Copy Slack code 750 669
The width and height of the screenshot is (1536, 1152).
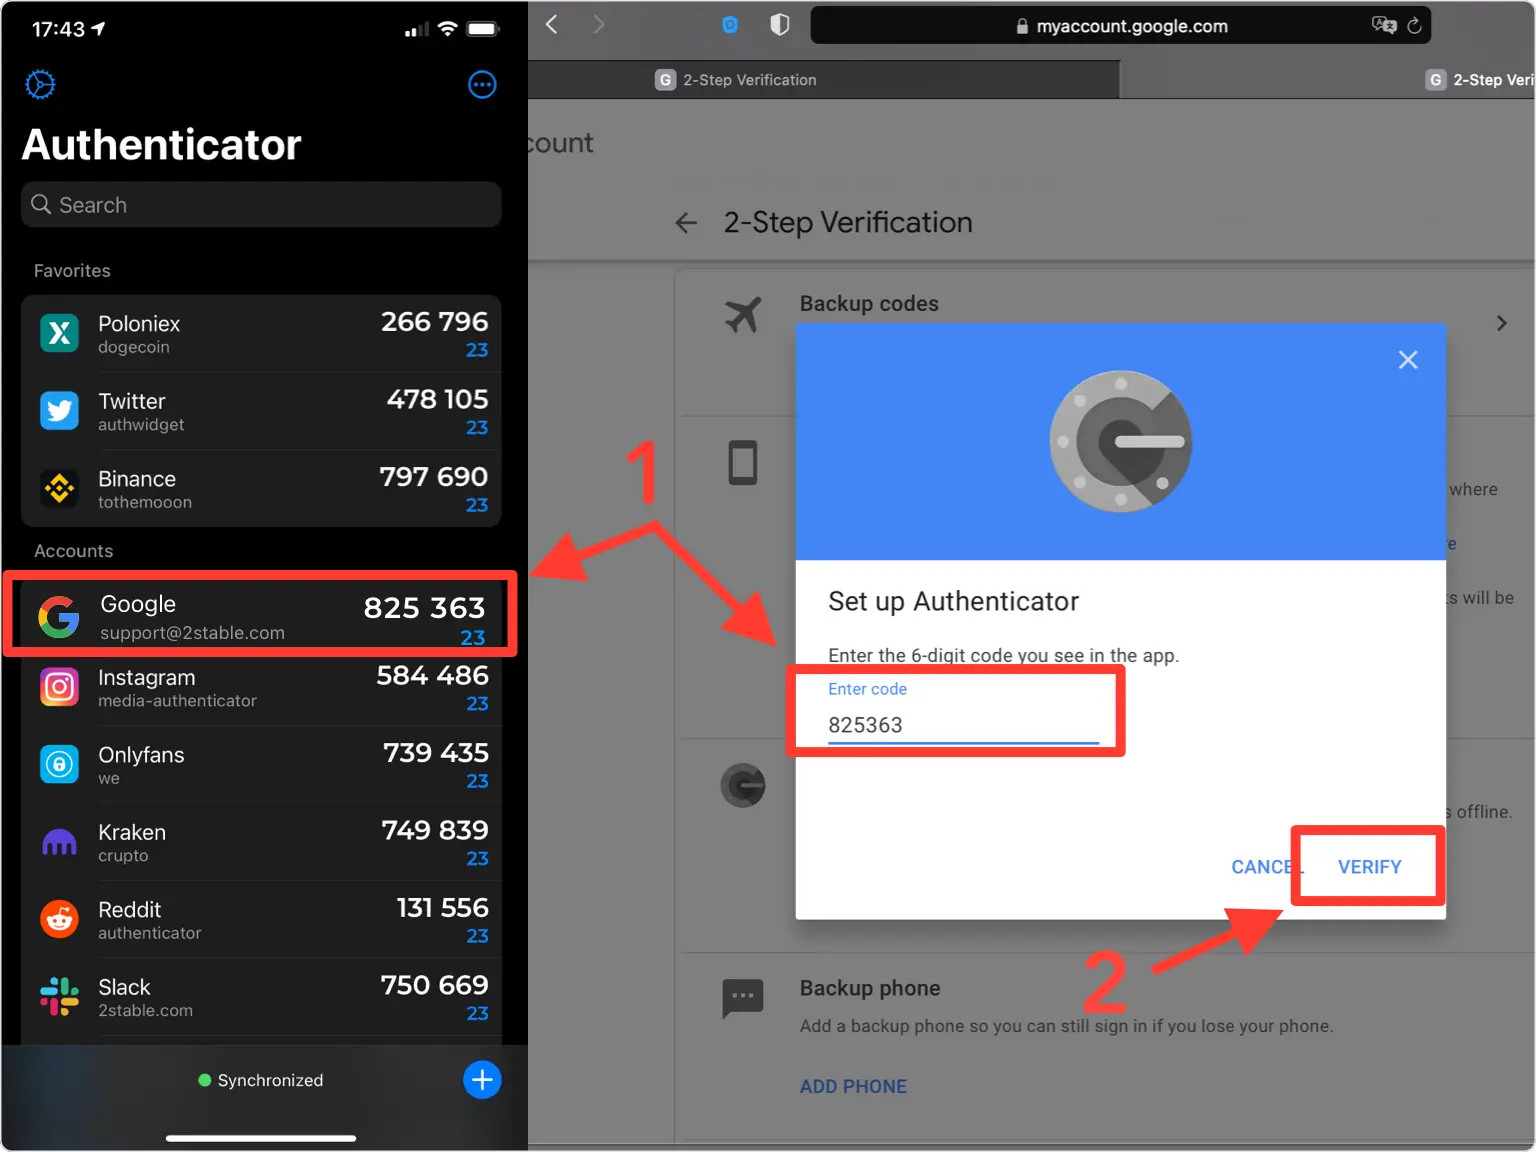434,985
